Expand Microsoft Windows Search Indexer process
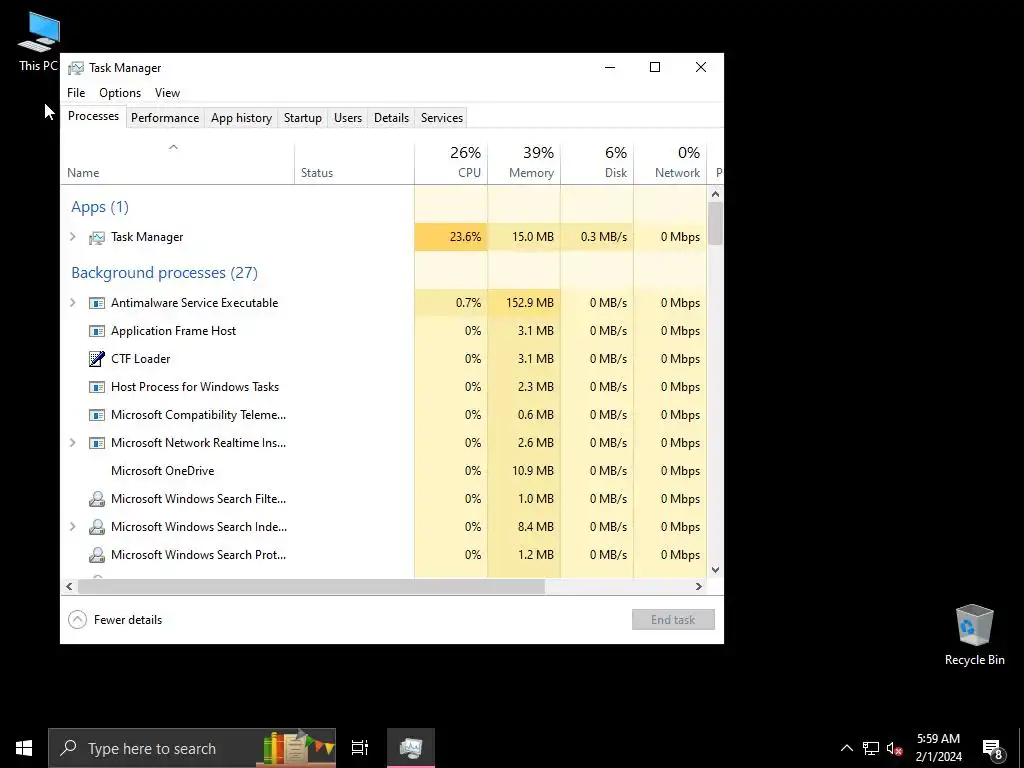Viewport: 1024px width, 768px height. (x=73, y=526)
